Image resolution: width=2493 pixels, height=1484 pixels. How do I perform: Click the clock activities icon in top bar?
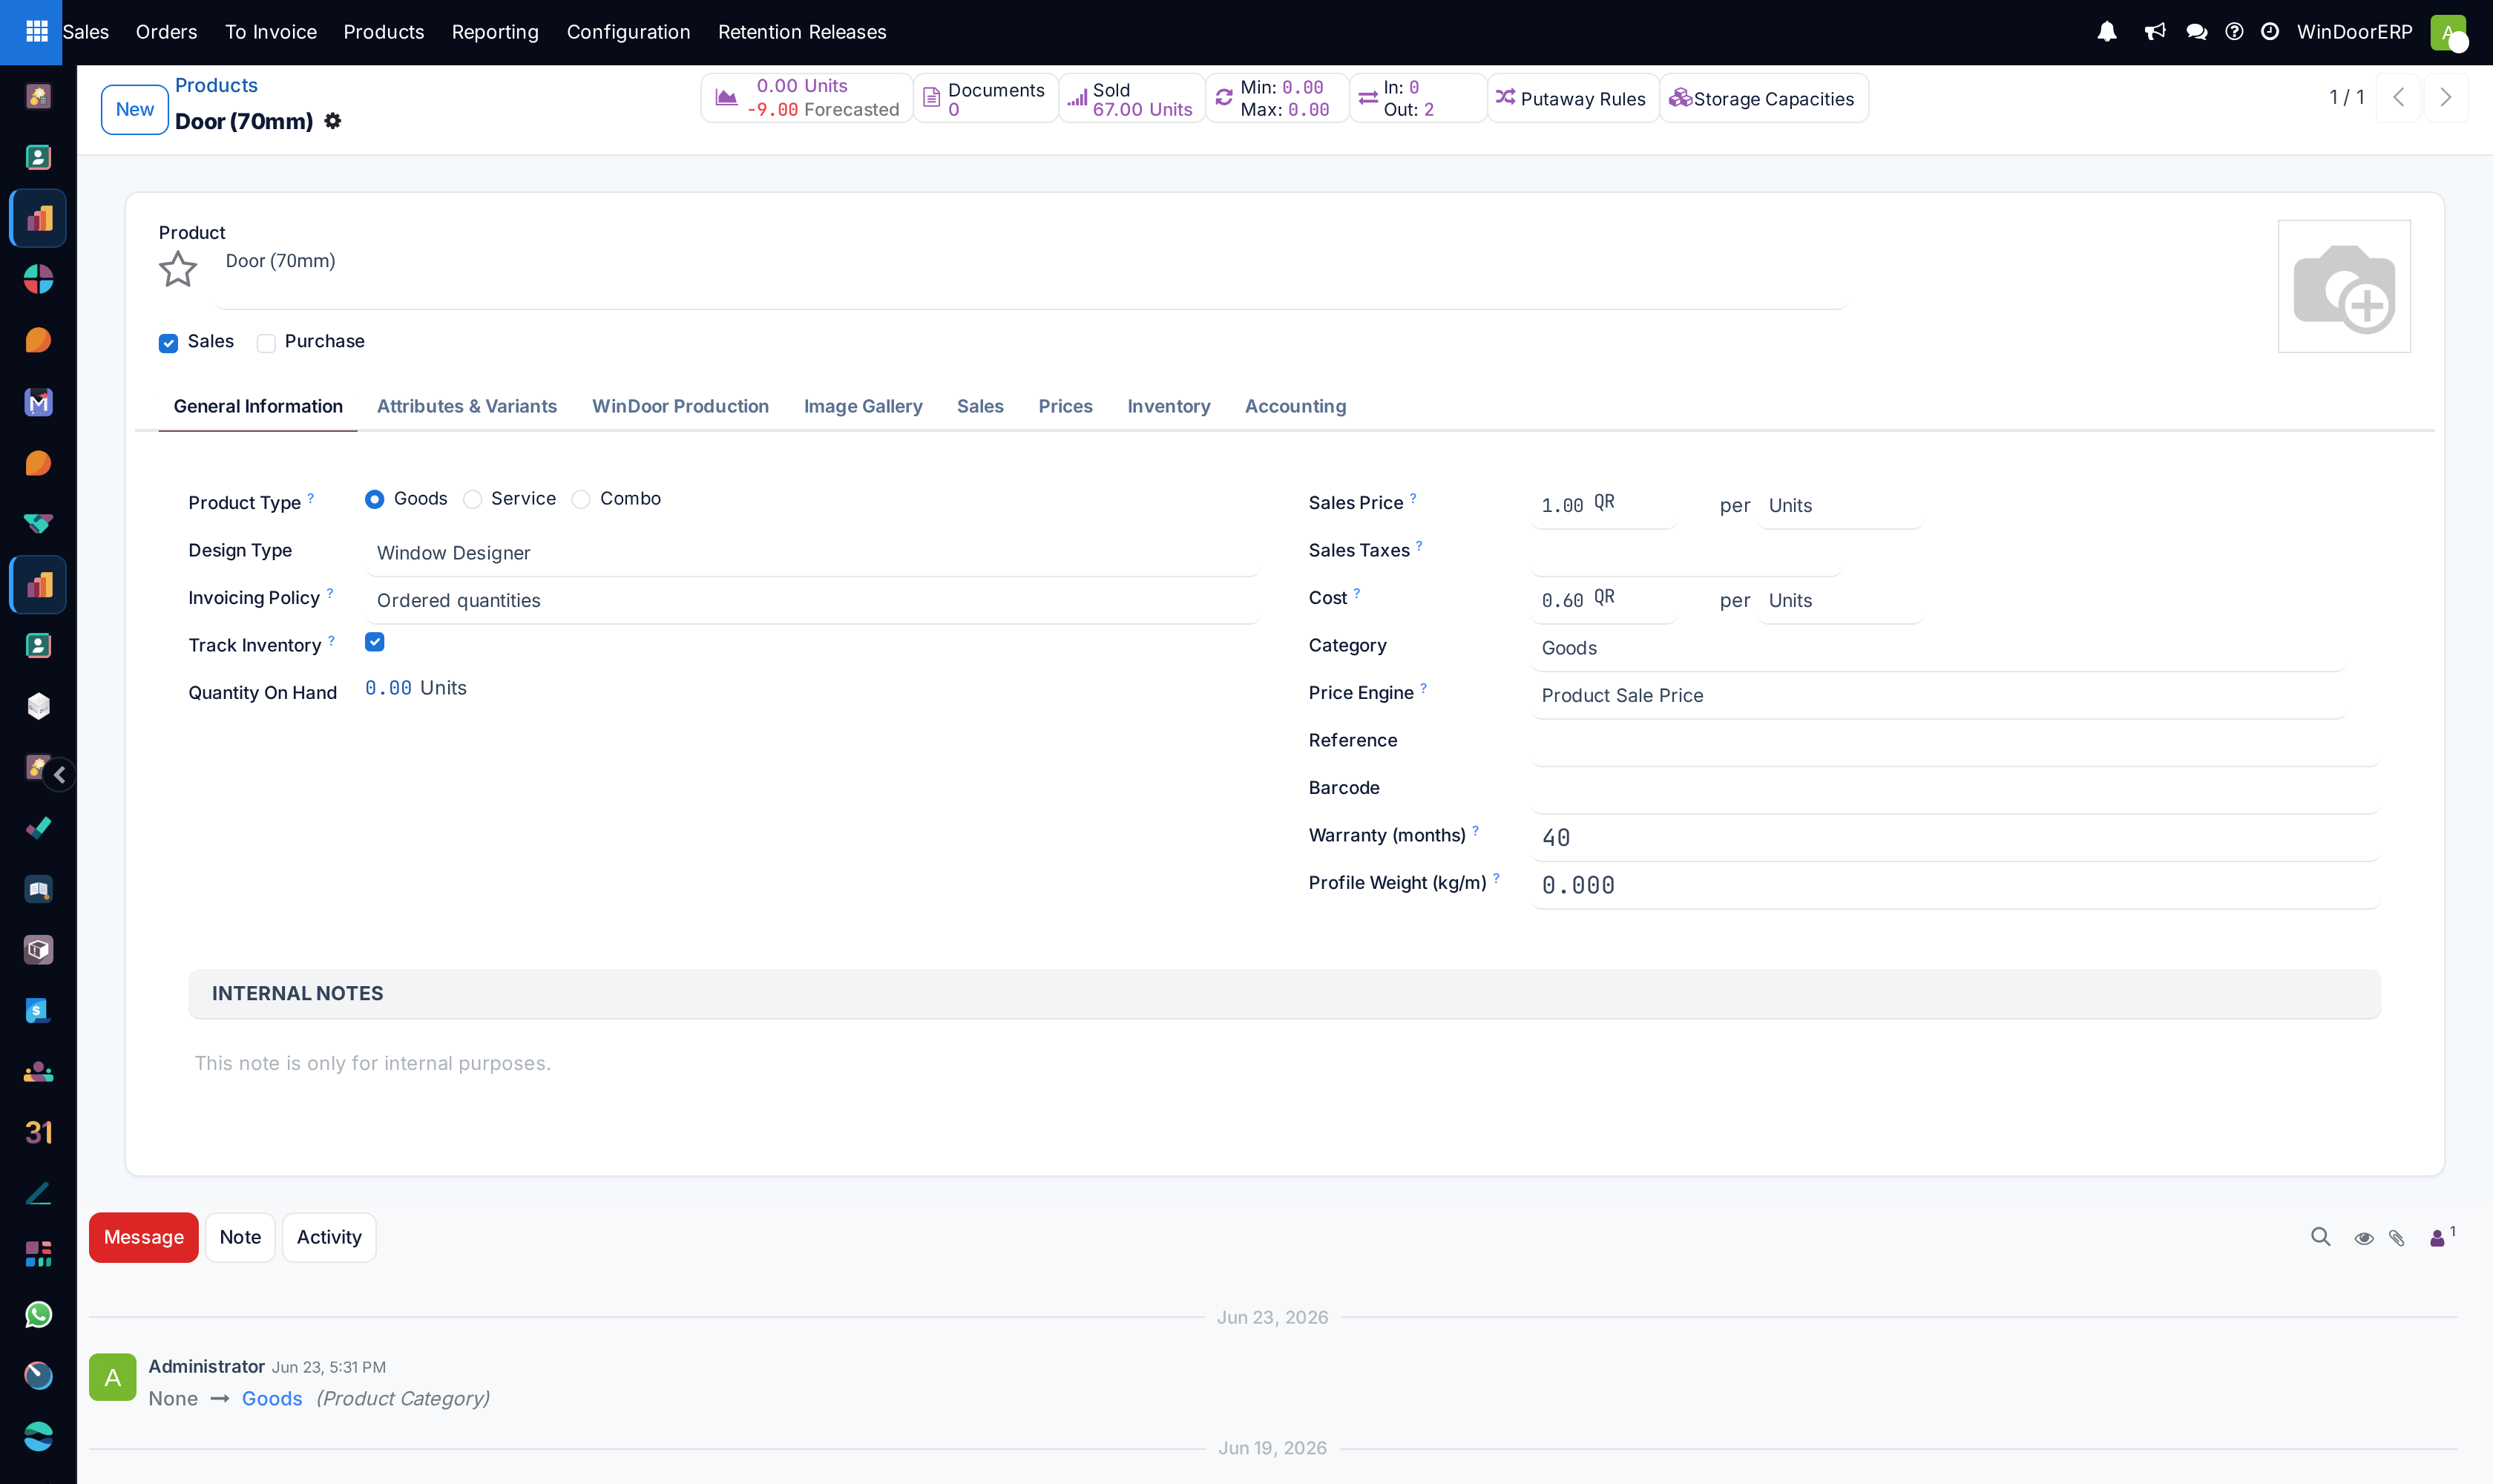tap(2270, 32)
